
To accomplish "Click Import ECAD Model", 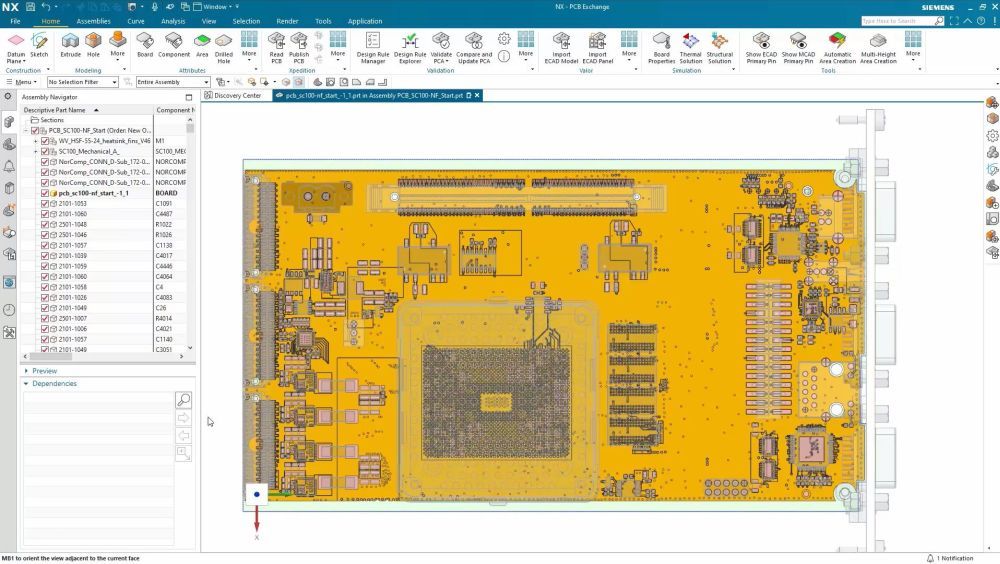I will [561, 48].
